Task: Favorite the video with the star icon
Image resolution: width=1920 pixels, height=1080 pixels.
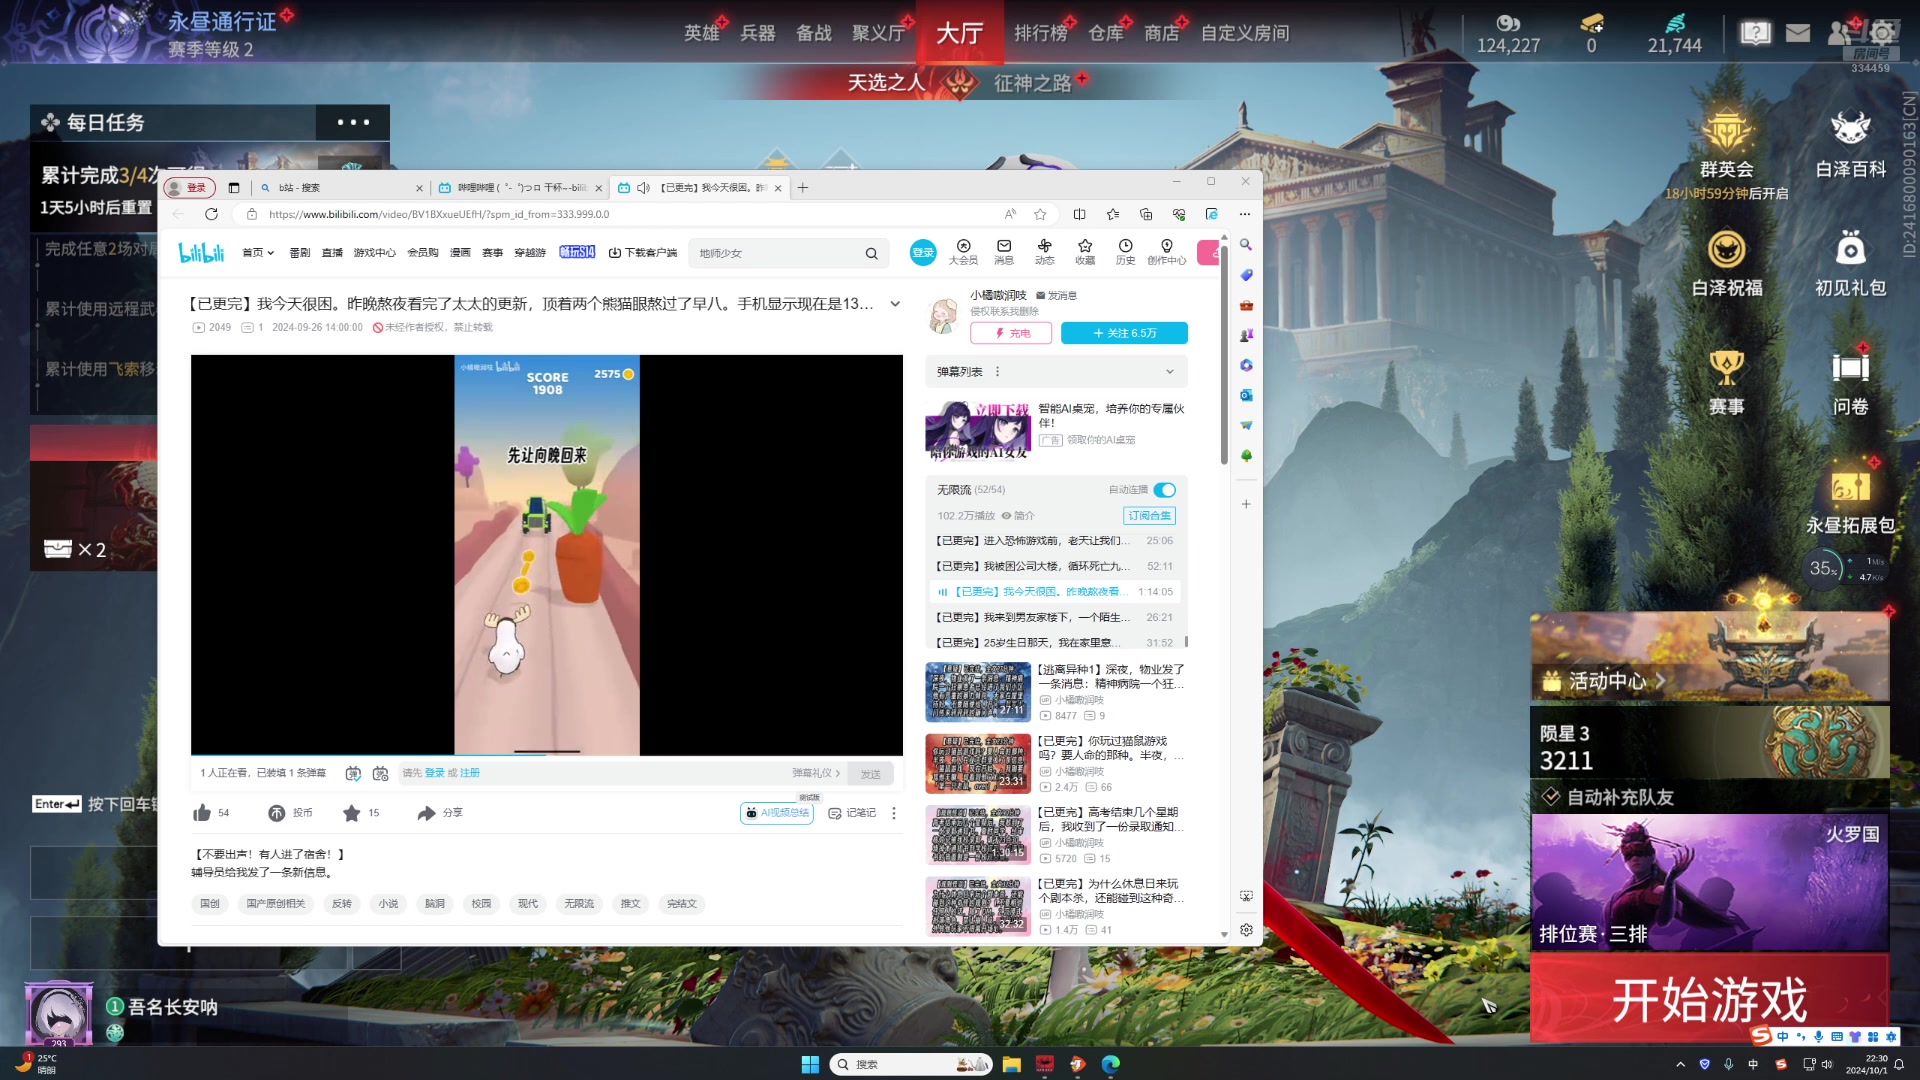Action: coord(352,813)
